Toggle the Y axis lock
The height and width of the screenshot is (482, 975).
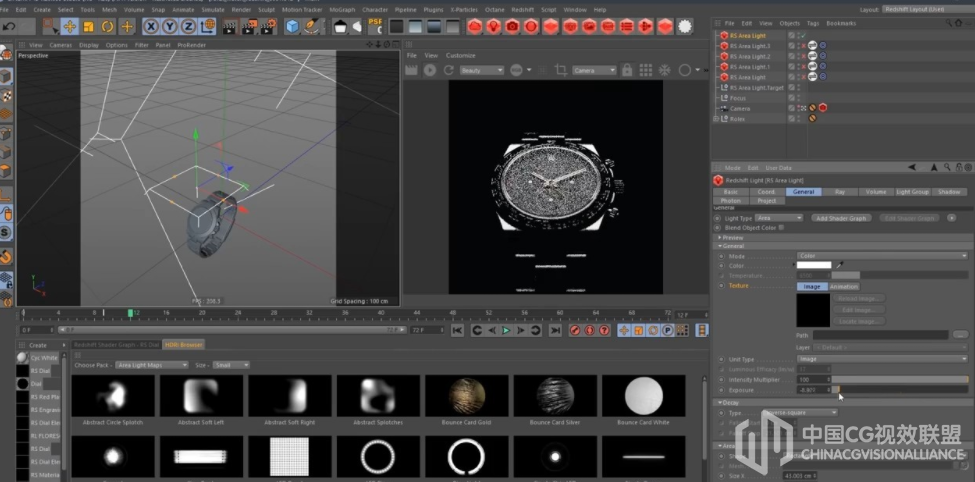tap(169, 26)
